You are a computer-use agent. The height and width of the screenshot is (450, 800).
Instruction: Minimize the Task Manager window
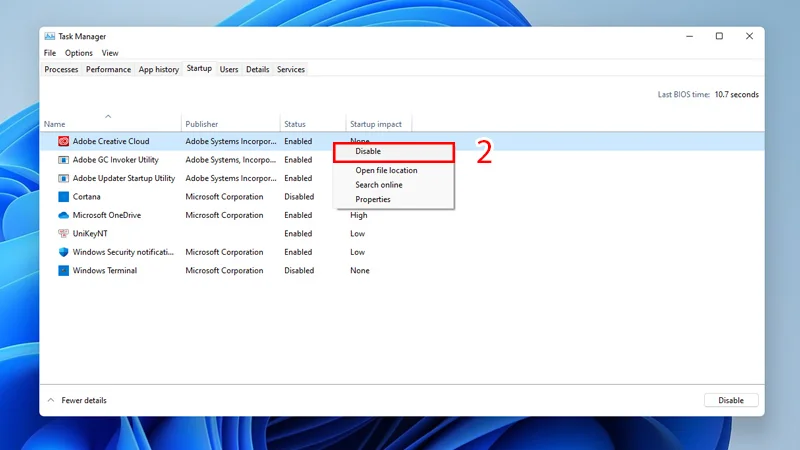click(689, 36)
